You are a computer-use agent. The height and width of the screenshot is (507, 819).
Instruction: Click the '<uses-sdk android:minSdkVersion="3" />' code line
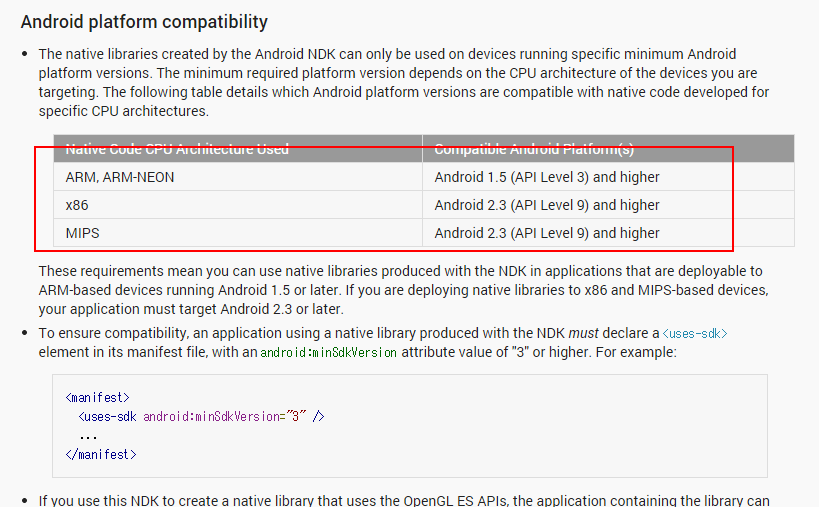point(201,416)
